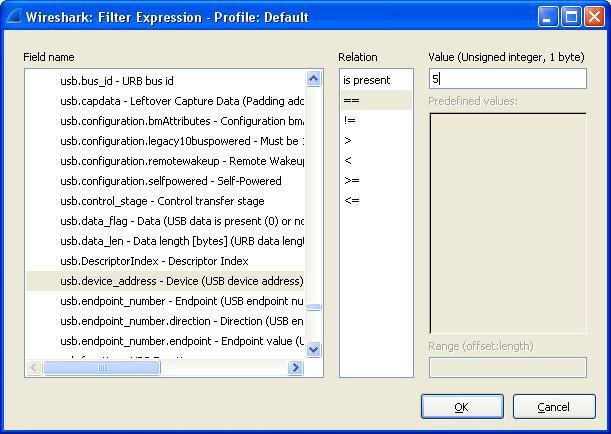The image size is (611, 434).
Task: Select the 'is present' relation
Action: pos(366,80)
